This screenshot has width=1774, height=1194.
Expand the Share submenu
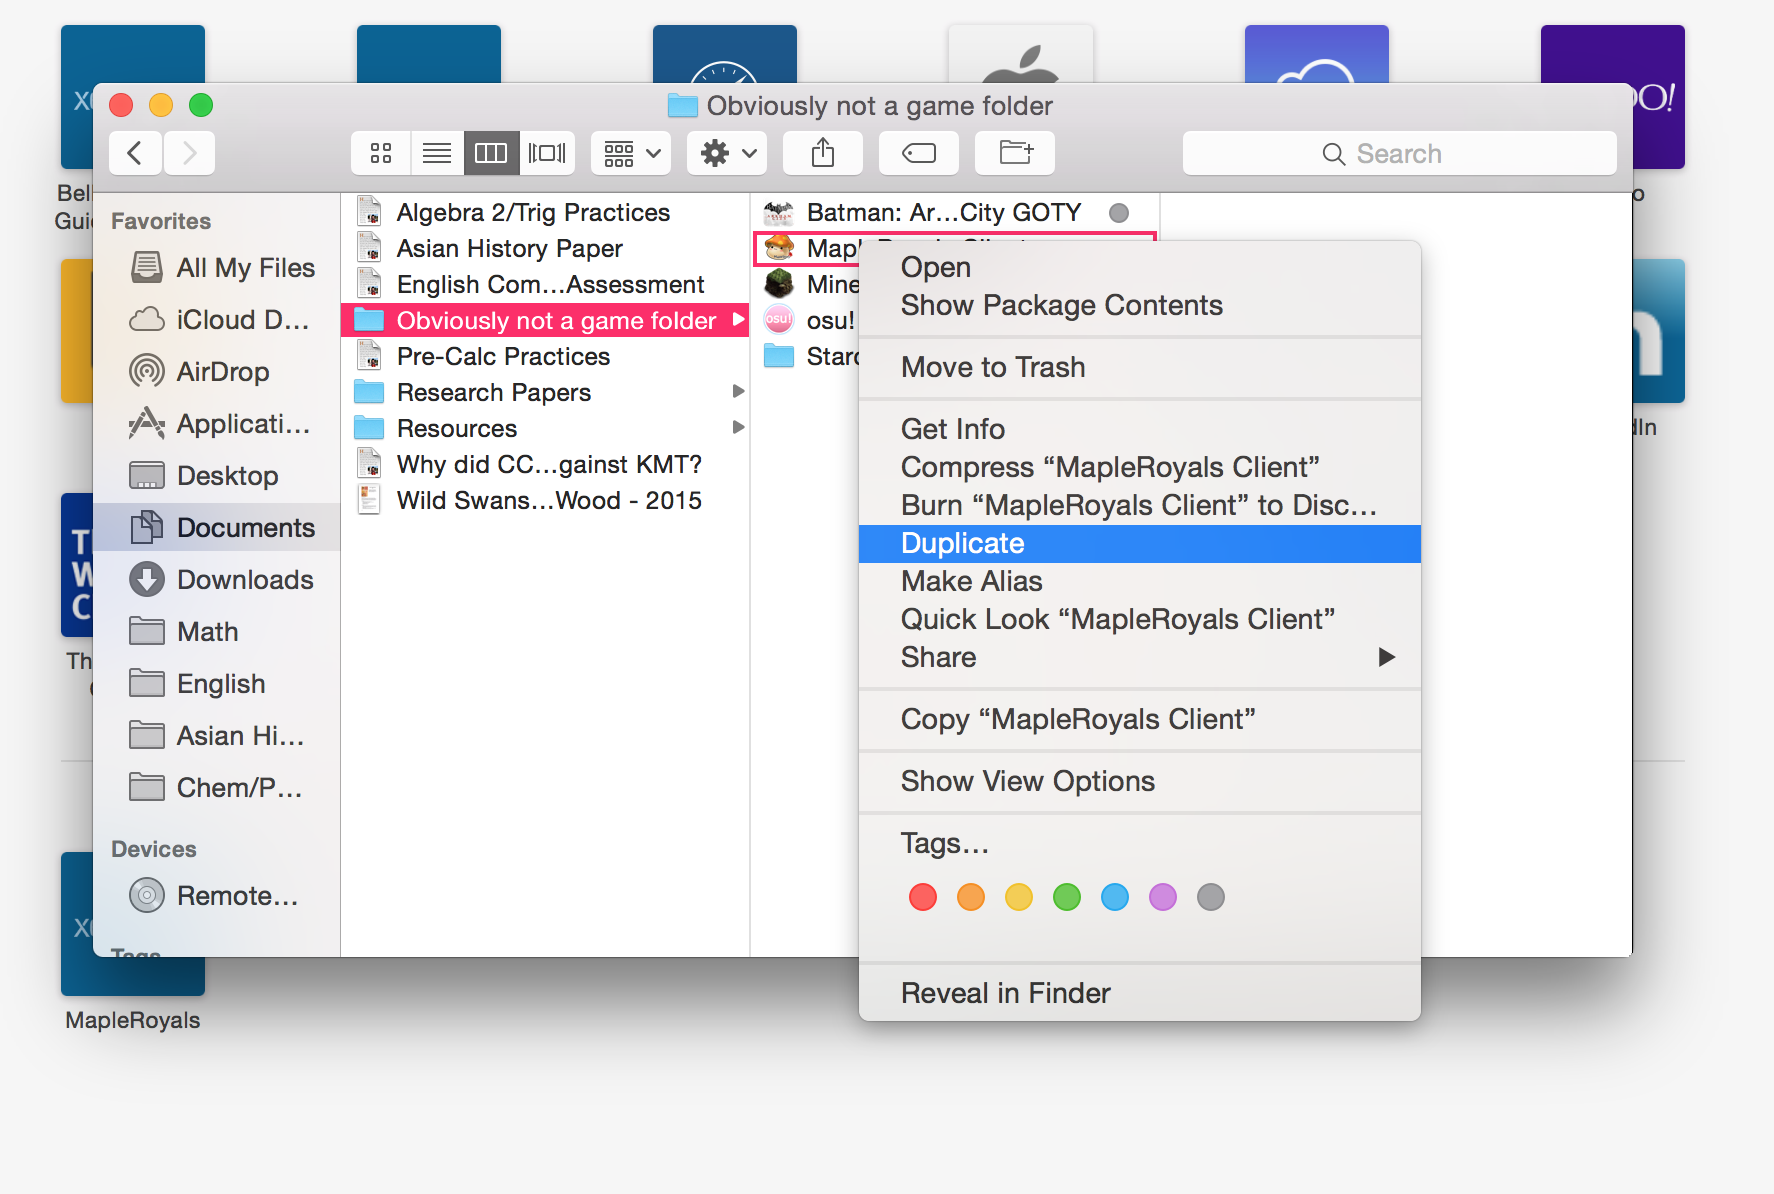point(1140,657)
